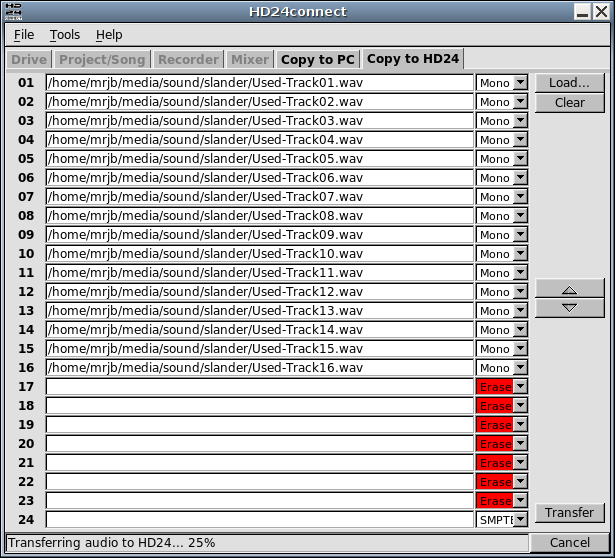This screenshot has height=558, width=615.
Task: Click the Transfer button
Action: pyautogui.click(x=569, y=513)
